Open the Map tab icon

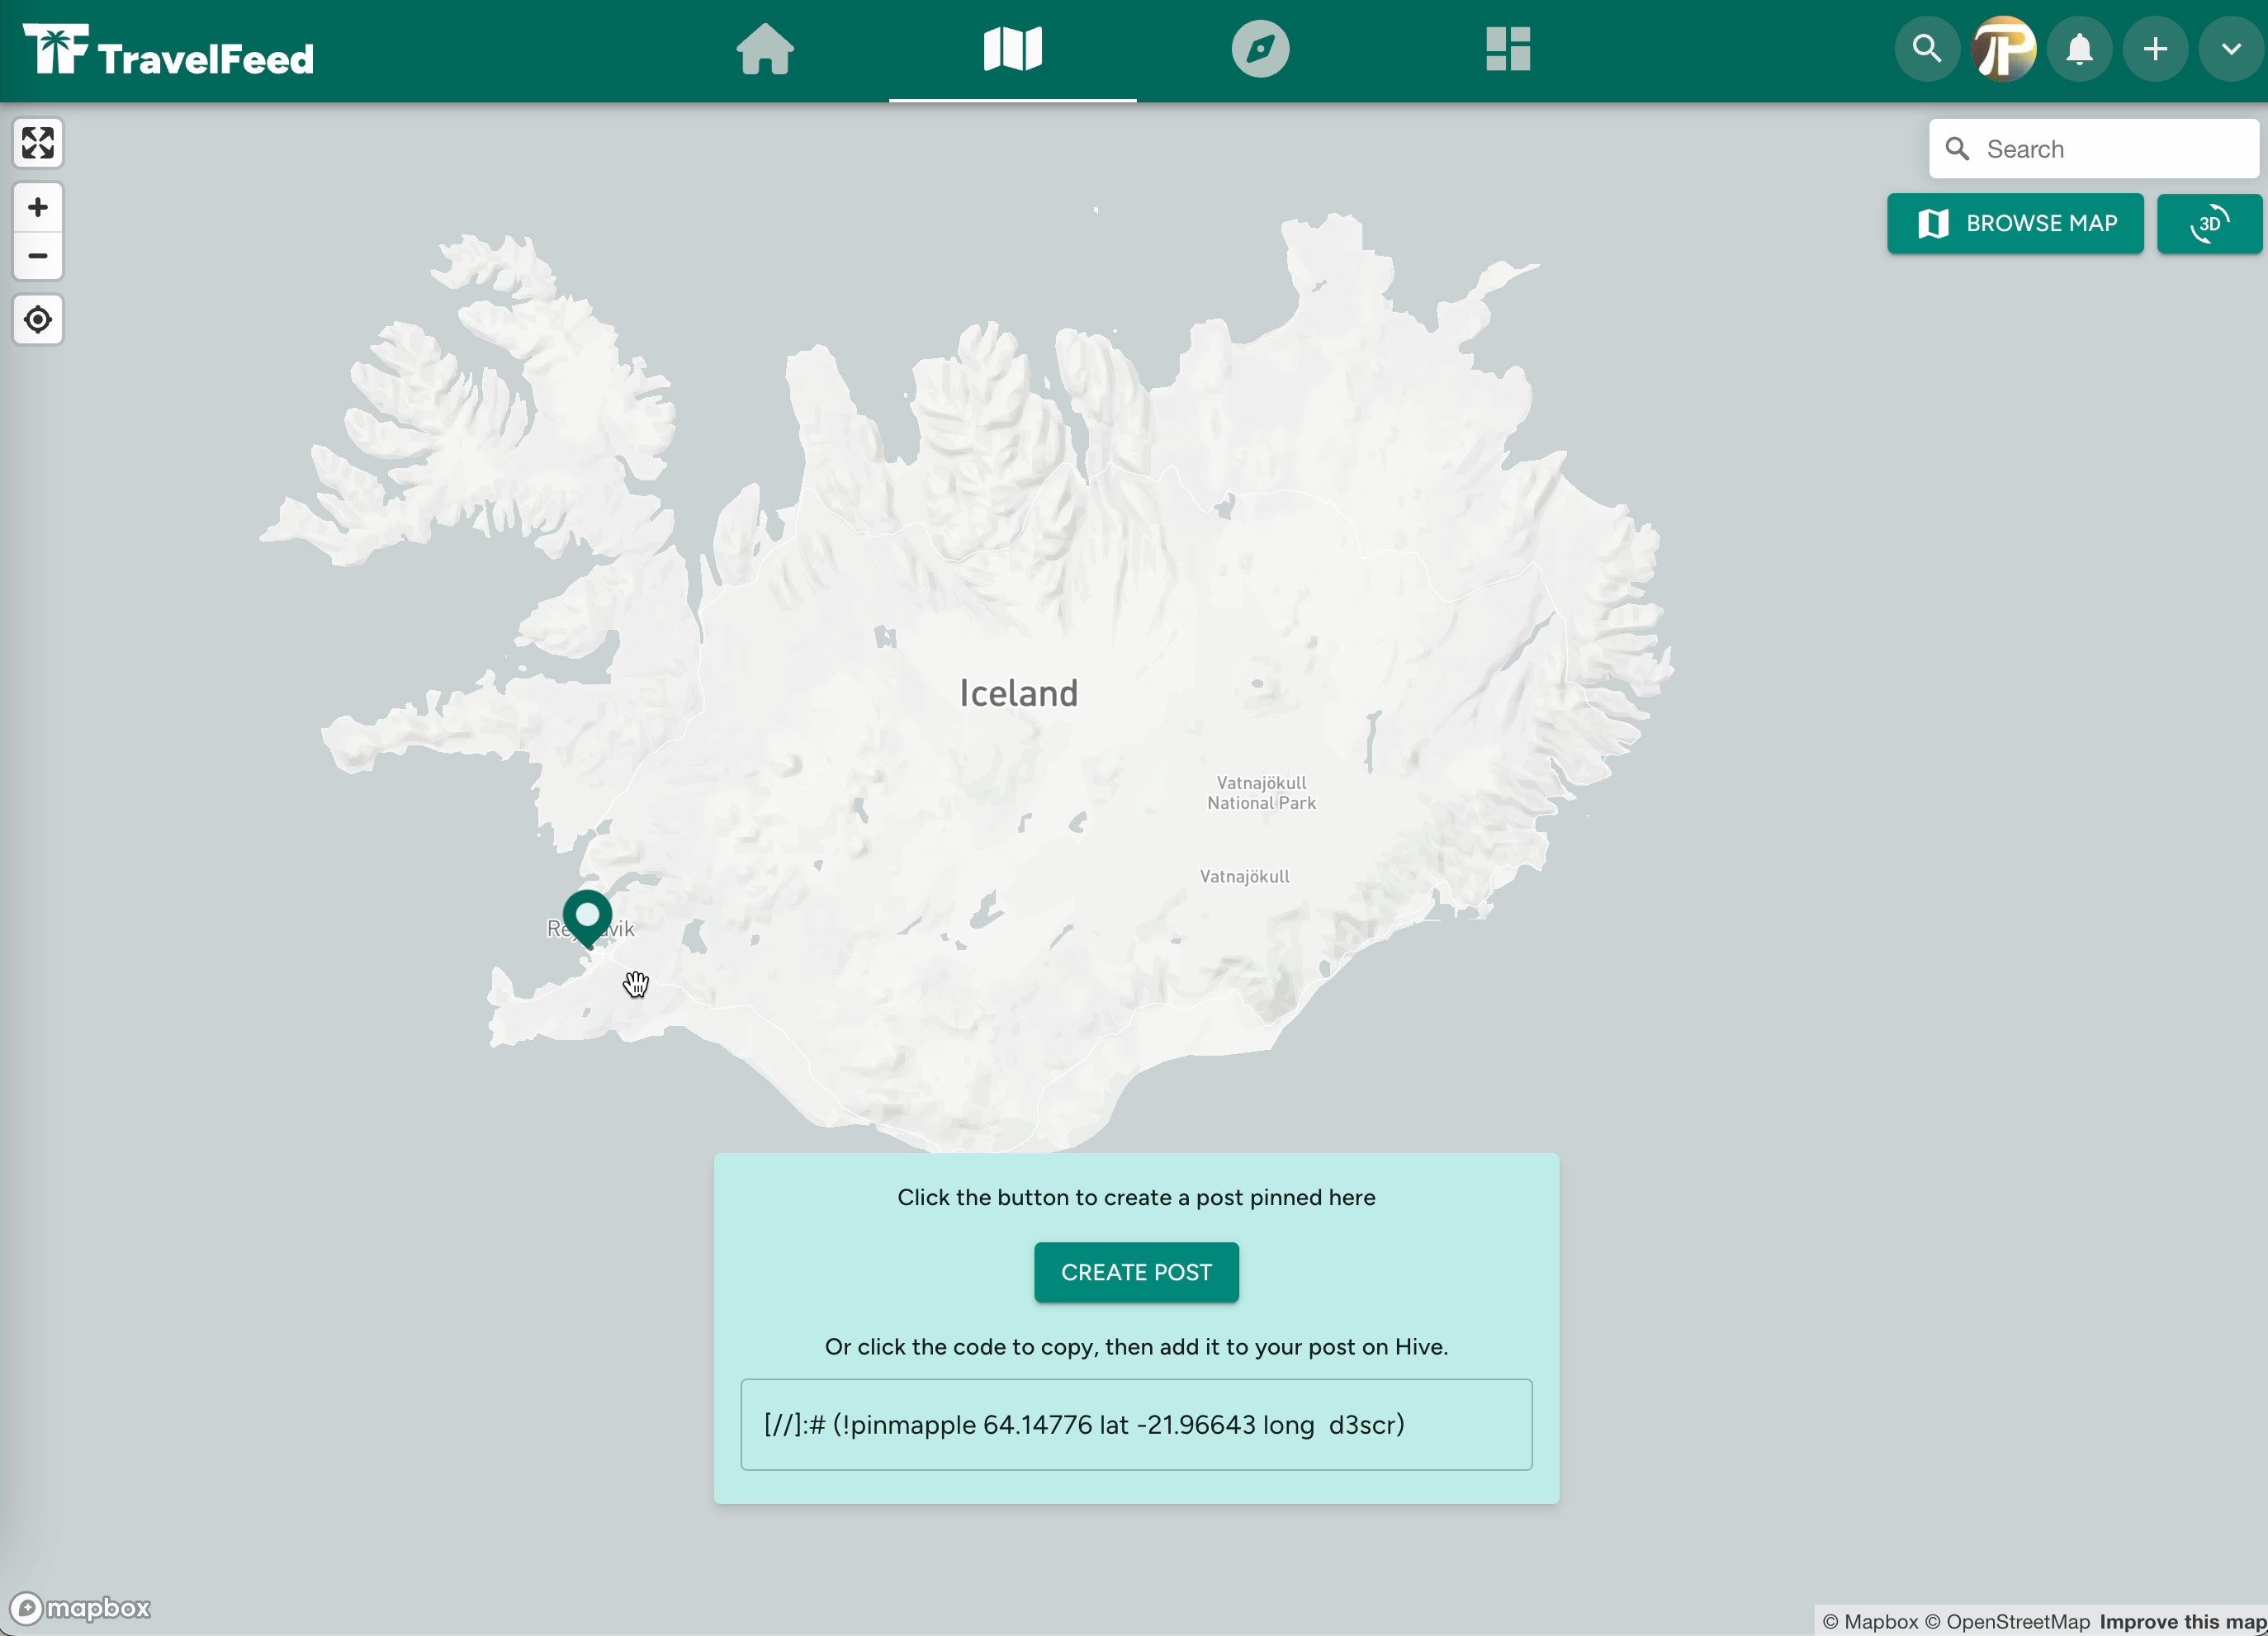tap(1012, 49)
